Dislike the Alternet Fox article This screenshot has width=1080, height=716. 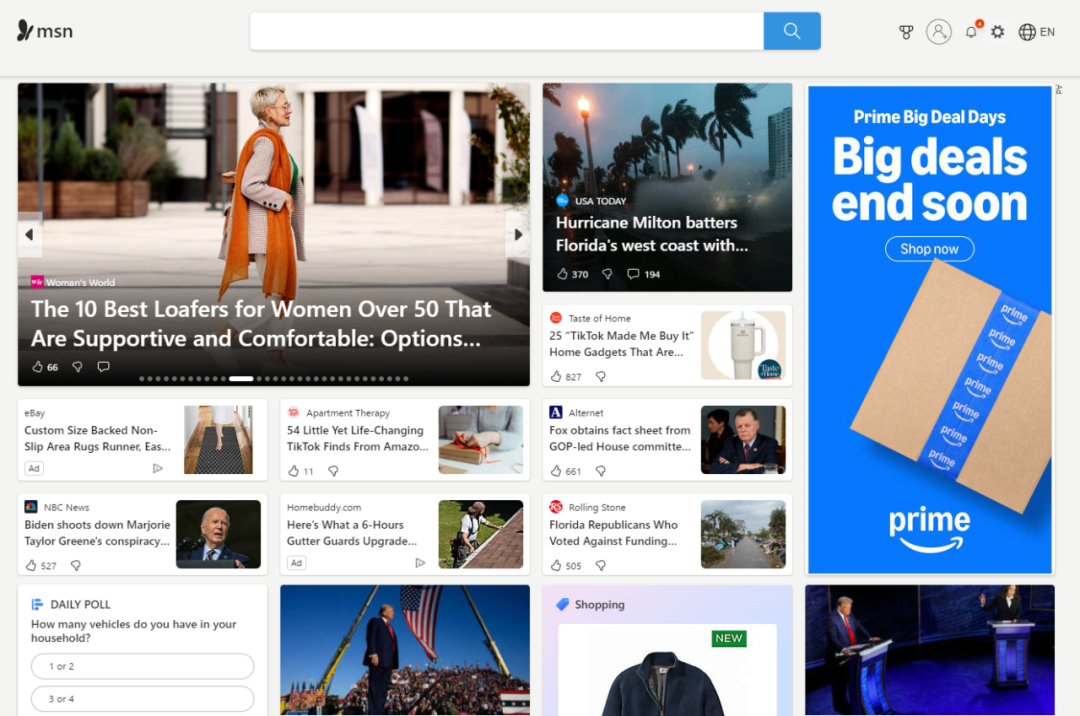point(601,471)
